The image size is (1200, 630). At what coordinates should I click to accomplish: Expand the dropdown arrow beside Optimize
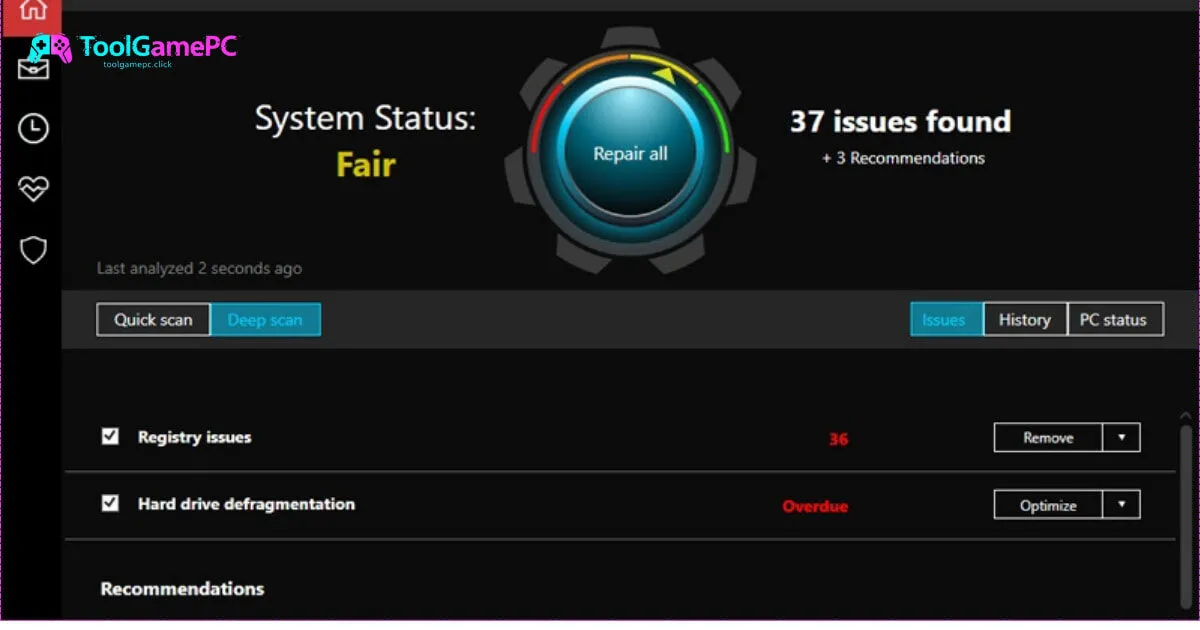[1121, 506]
